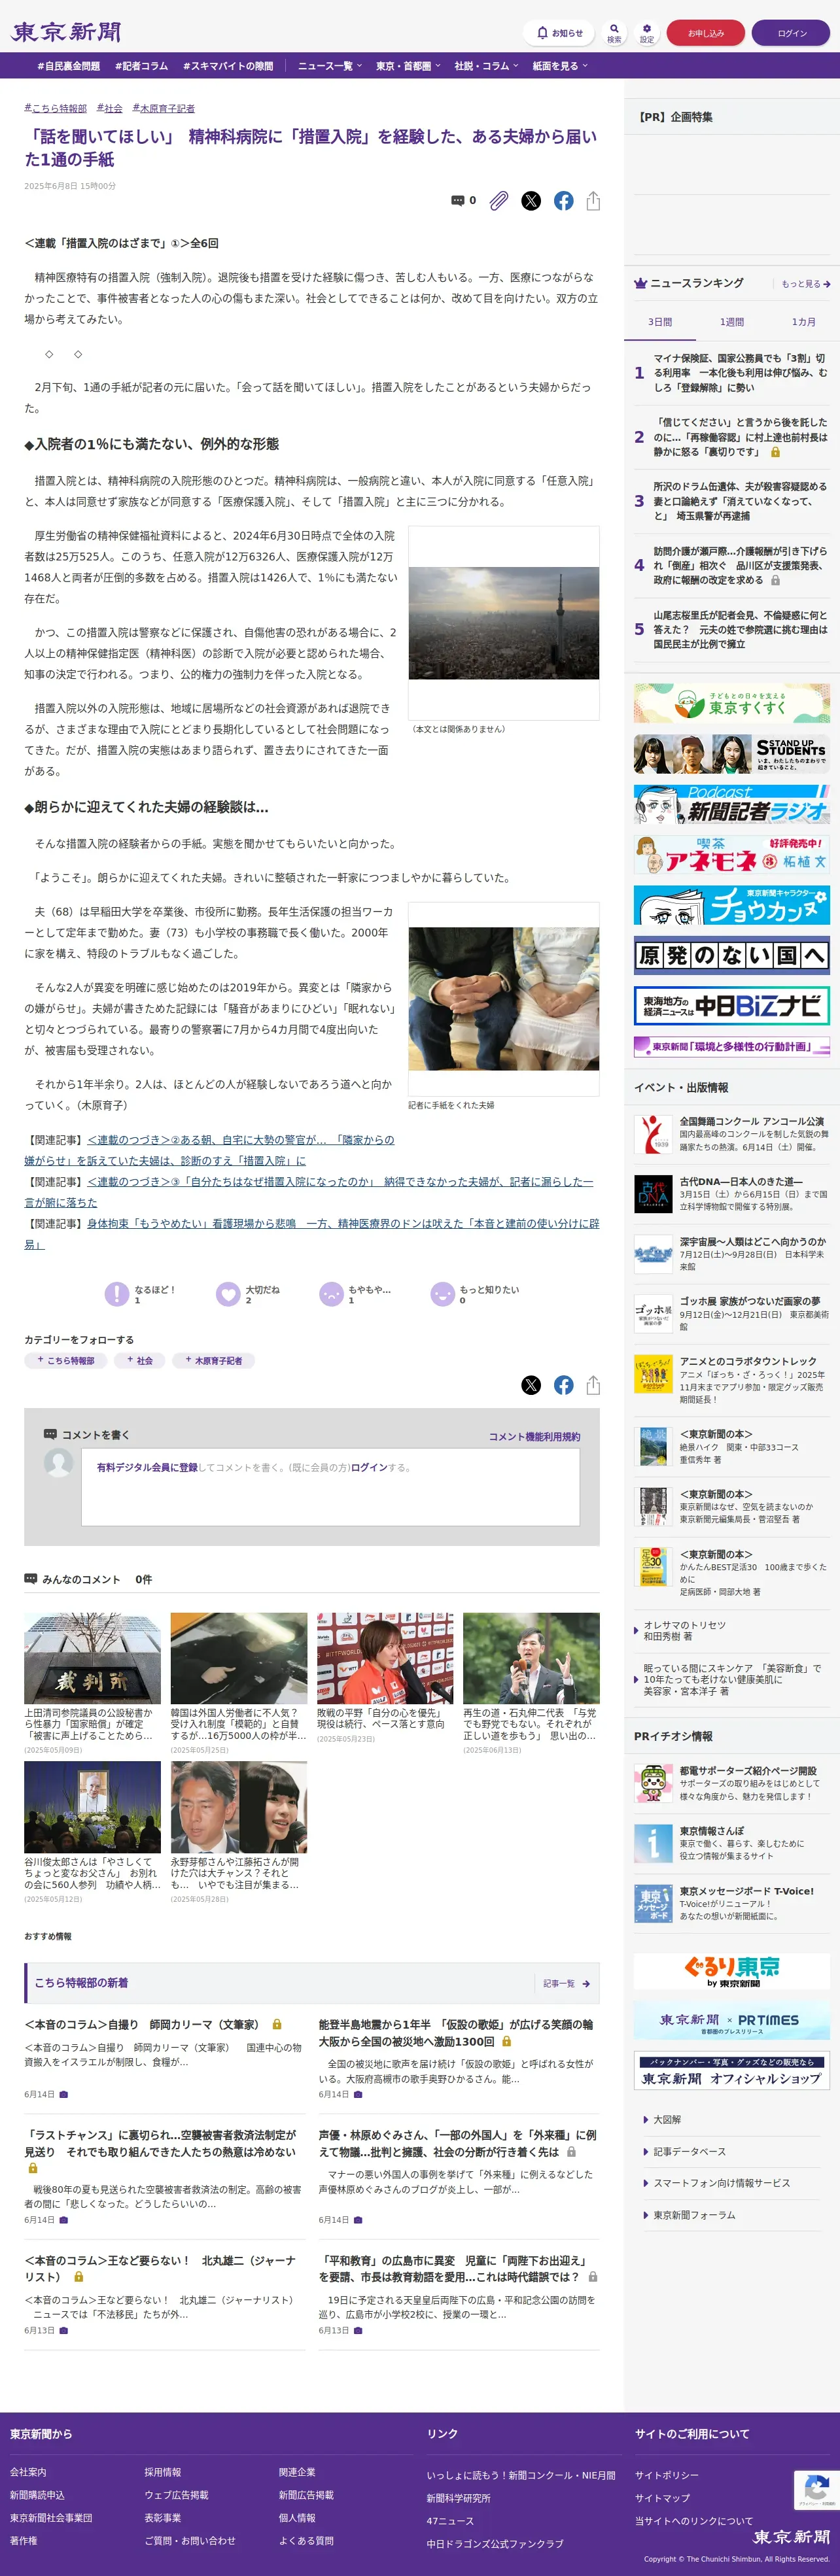Click the #こちら特報部 tag above headline
Image resolution: width=840 pixels, height=2576 pixels.
(55, 108)
